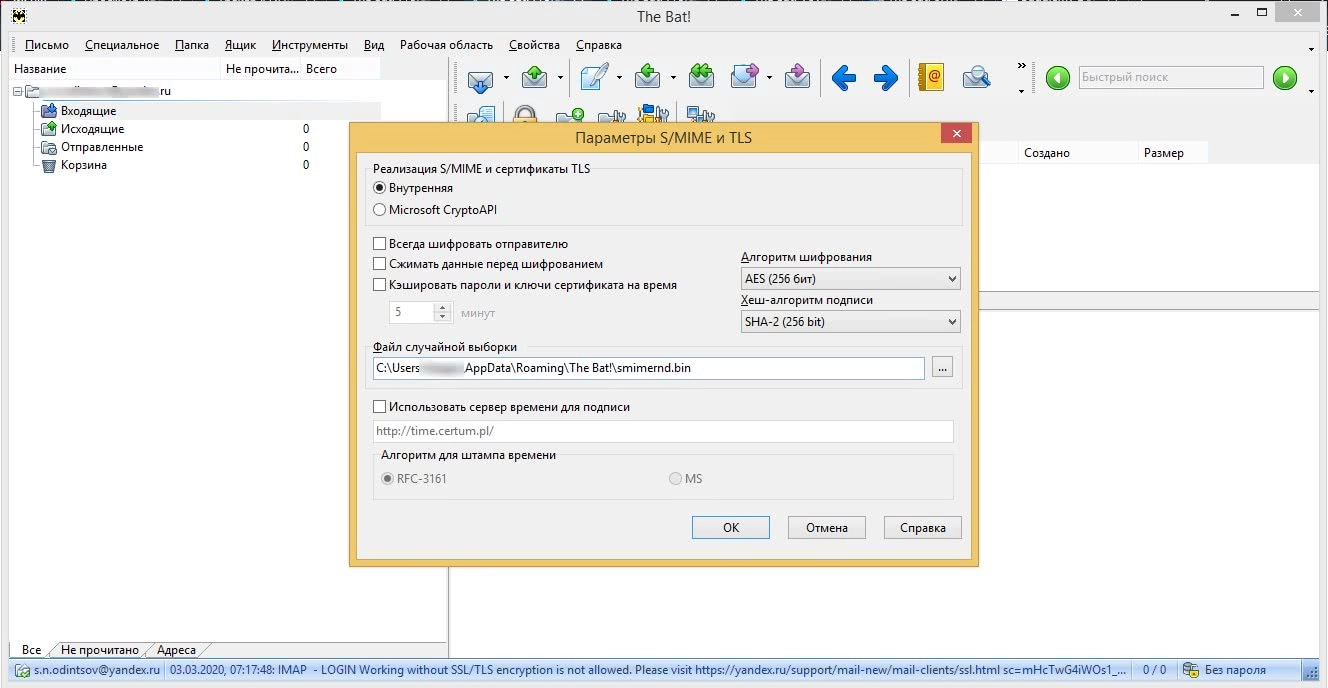Viewport: 1328px width, 688px height.
Task: Switch to the Не прочитано tab
Action: [99, 650]
